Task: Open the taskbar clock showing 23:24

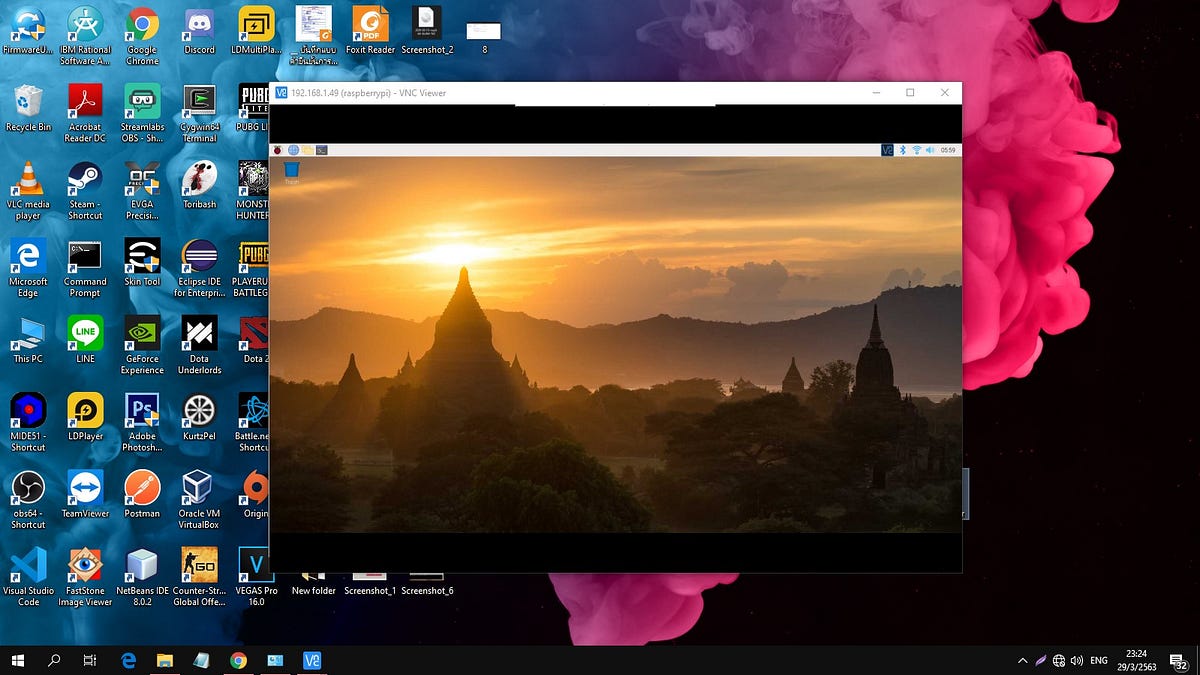Action: click(1136, 660)
